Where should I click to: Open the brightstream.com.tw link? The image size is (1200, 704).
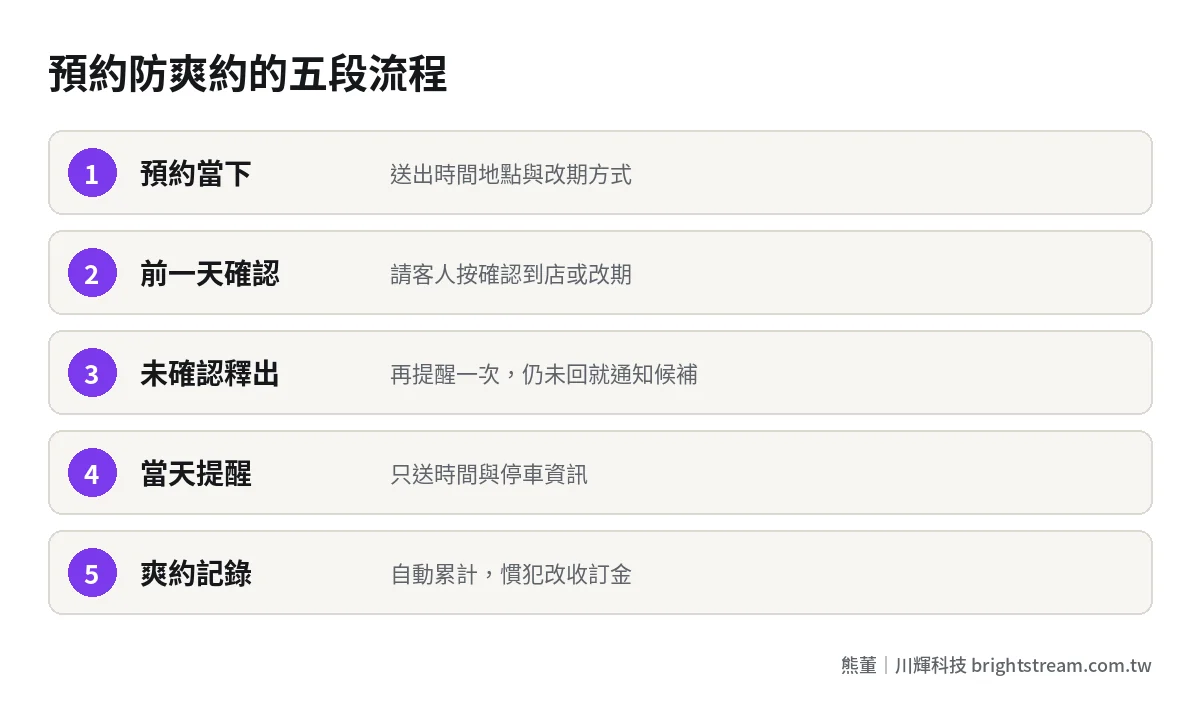coord(1061,665)
